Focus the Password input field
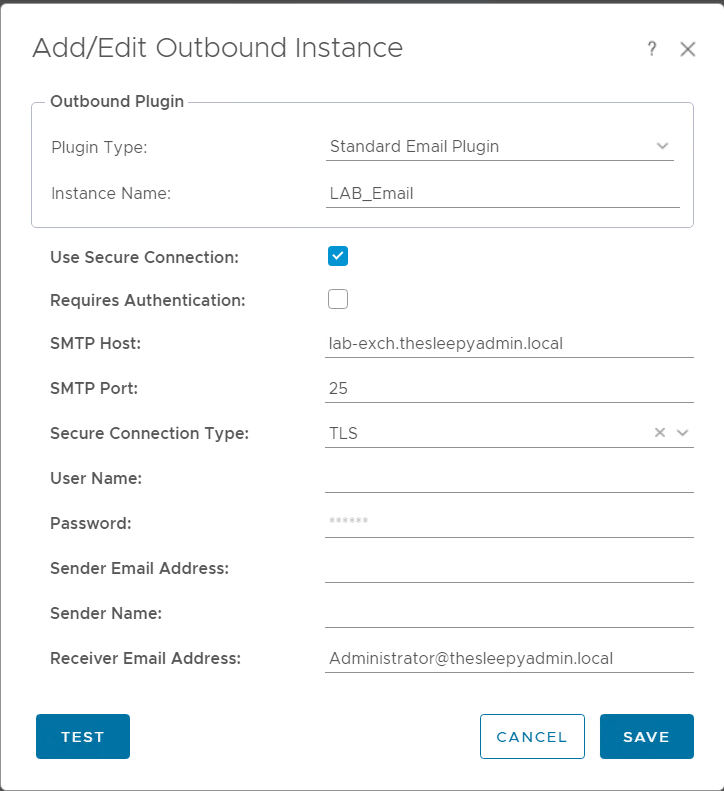The height and width of the screenshot is (791, 724). pyautogui.click(x=509, y=522)
